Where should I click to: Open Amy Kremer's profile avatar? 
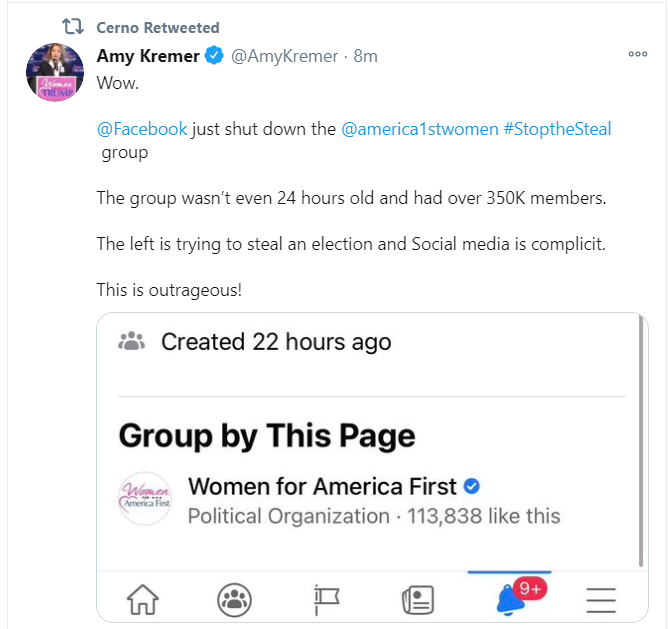click(55, 72)
